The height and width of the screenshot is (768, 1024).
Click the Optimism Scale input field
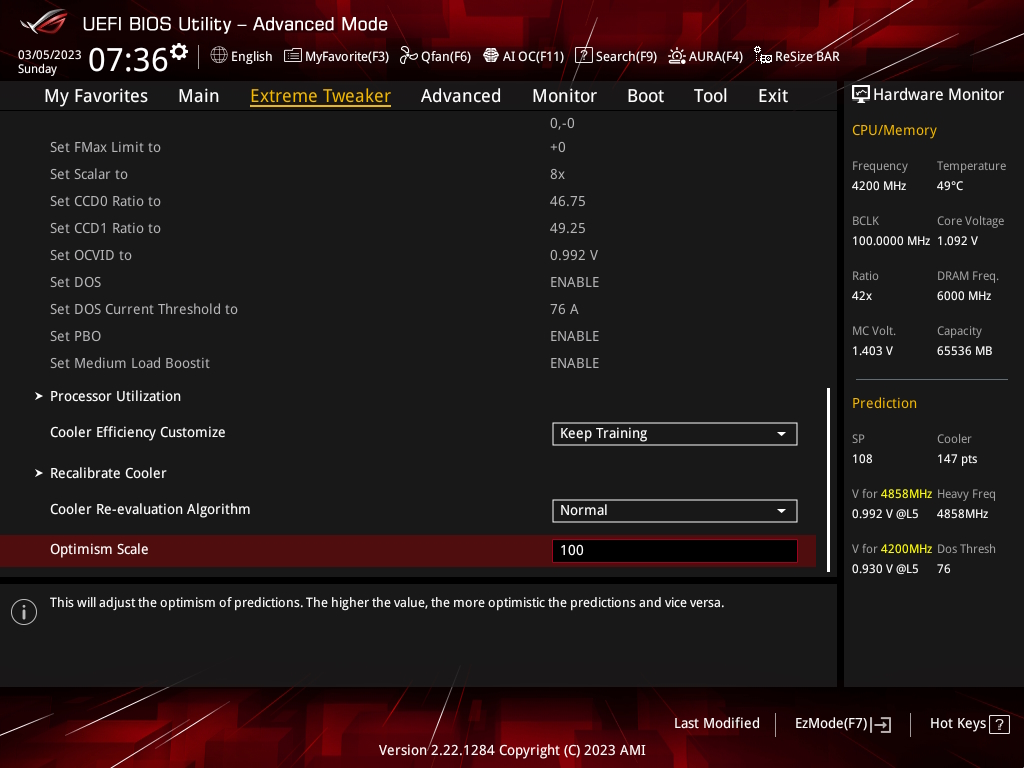tap(675, 551)
